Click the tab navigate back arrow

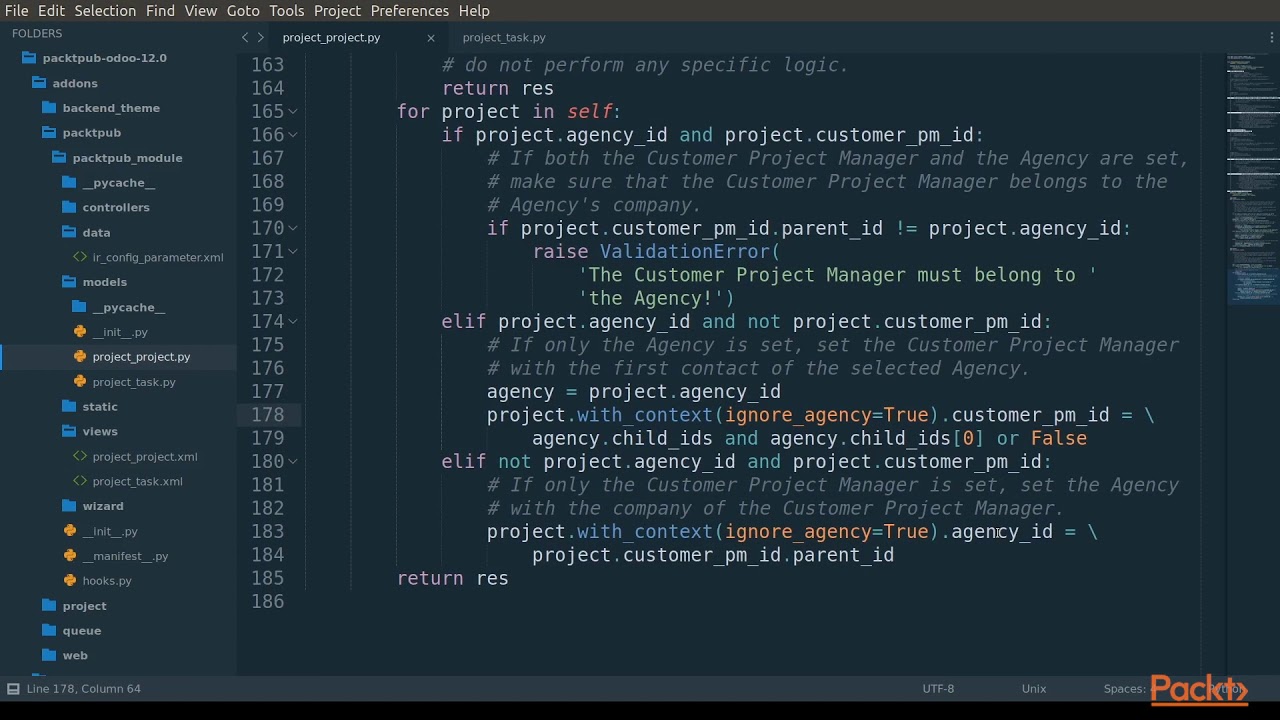[x=245, y=37]
